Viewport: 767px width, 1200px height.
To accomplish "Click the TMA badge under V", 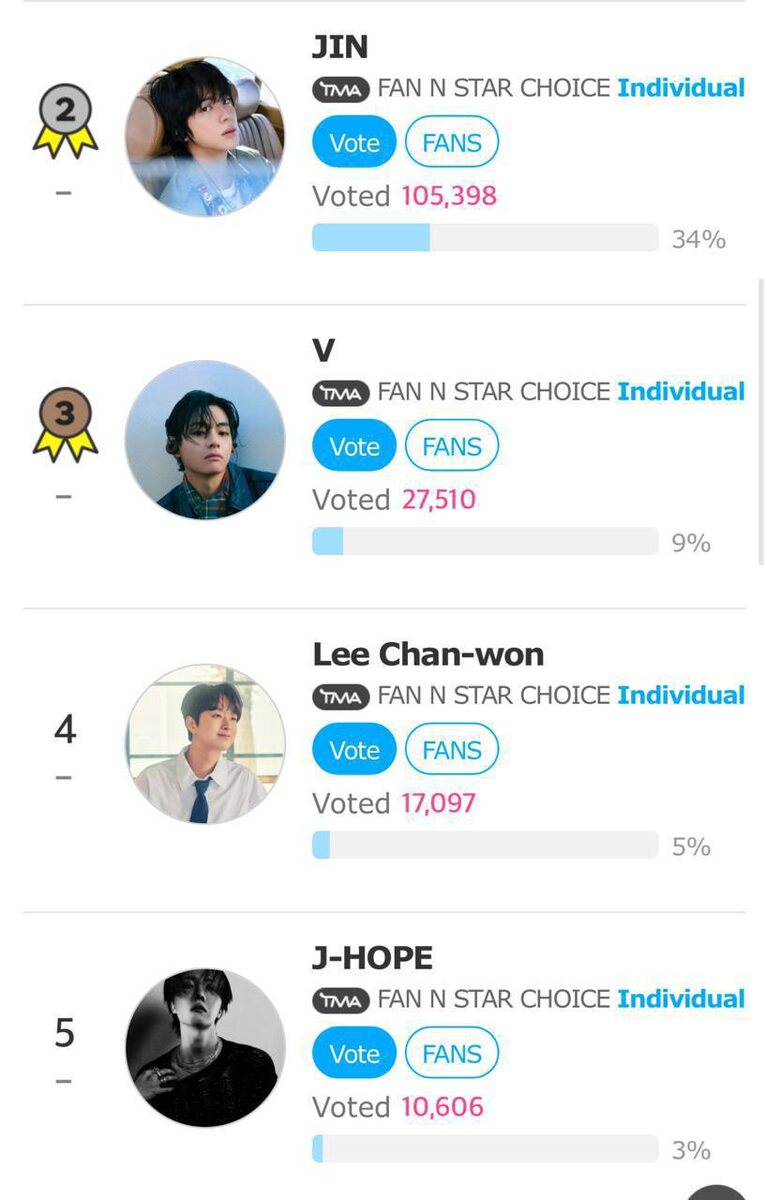I will click(341, 393).
